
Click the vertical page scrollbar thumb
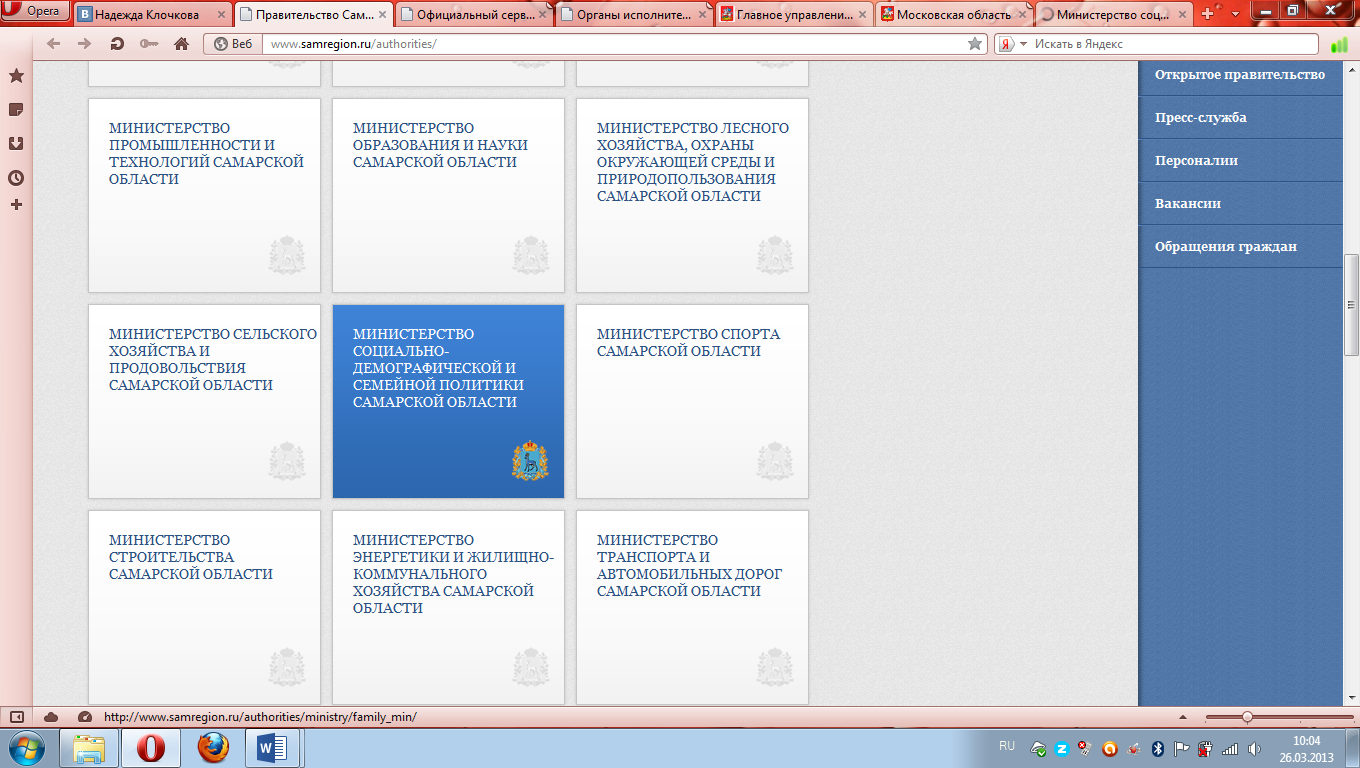coord(1351,305)
